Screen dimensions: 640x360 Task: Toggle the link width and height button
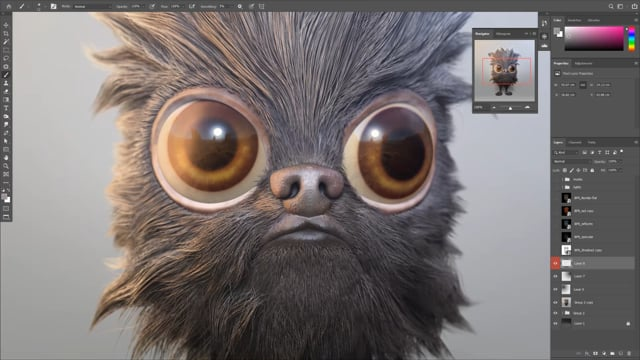pos(582,85)
